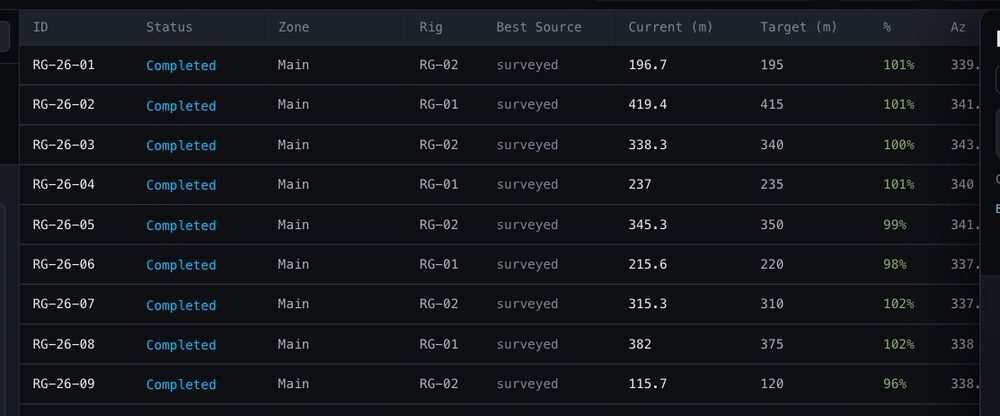Click the 98% completion value

(895, 264)
